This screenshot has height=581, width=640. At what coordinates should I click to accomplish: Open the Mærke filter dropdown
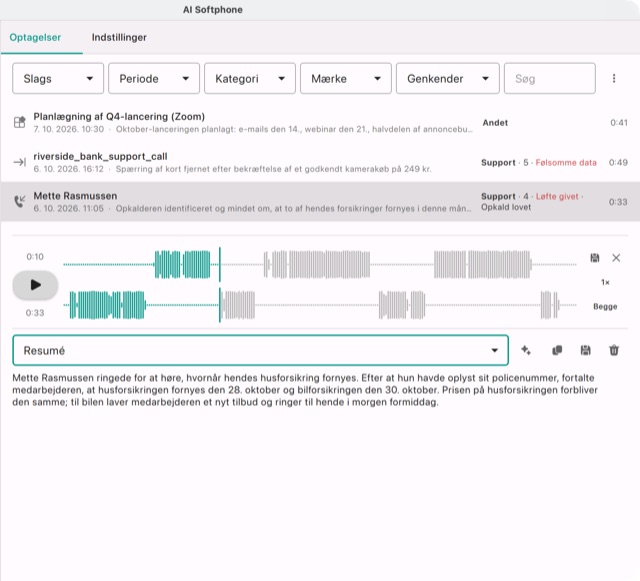pyautogui.click(x=346, y=78)
